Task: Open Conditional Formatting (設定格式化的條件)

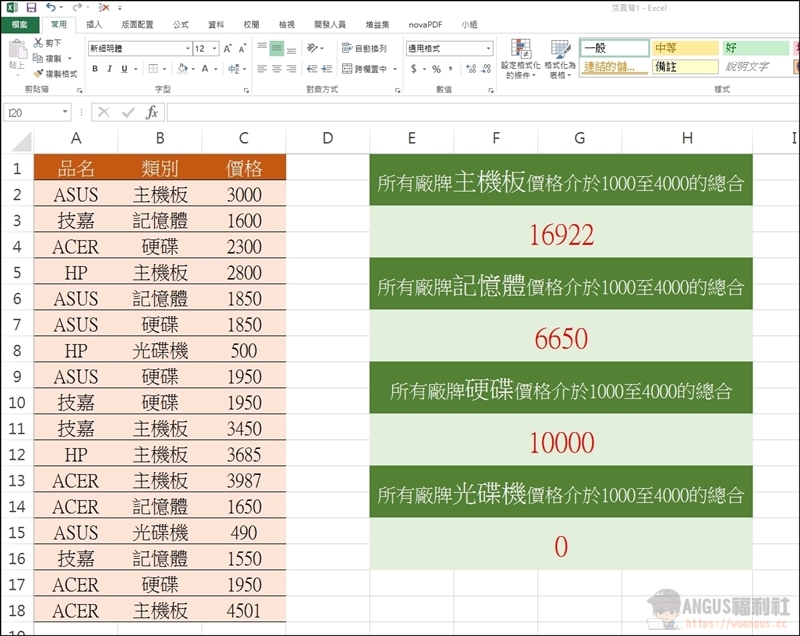Action: (520, 59)
